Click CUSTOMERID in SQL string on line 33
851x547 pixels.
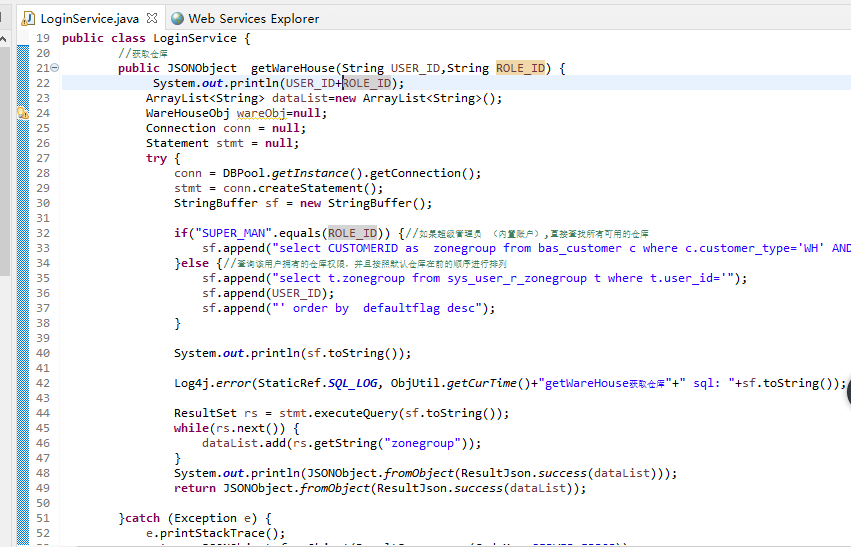pyautogui.click(x=363, y=248)
